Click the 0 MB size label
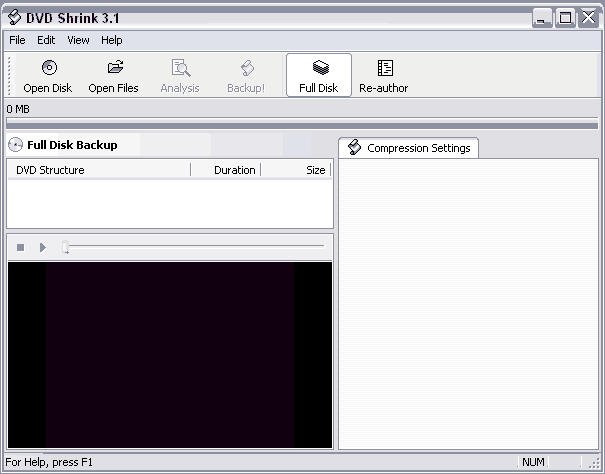605x474 pixels. click(18, 109)
